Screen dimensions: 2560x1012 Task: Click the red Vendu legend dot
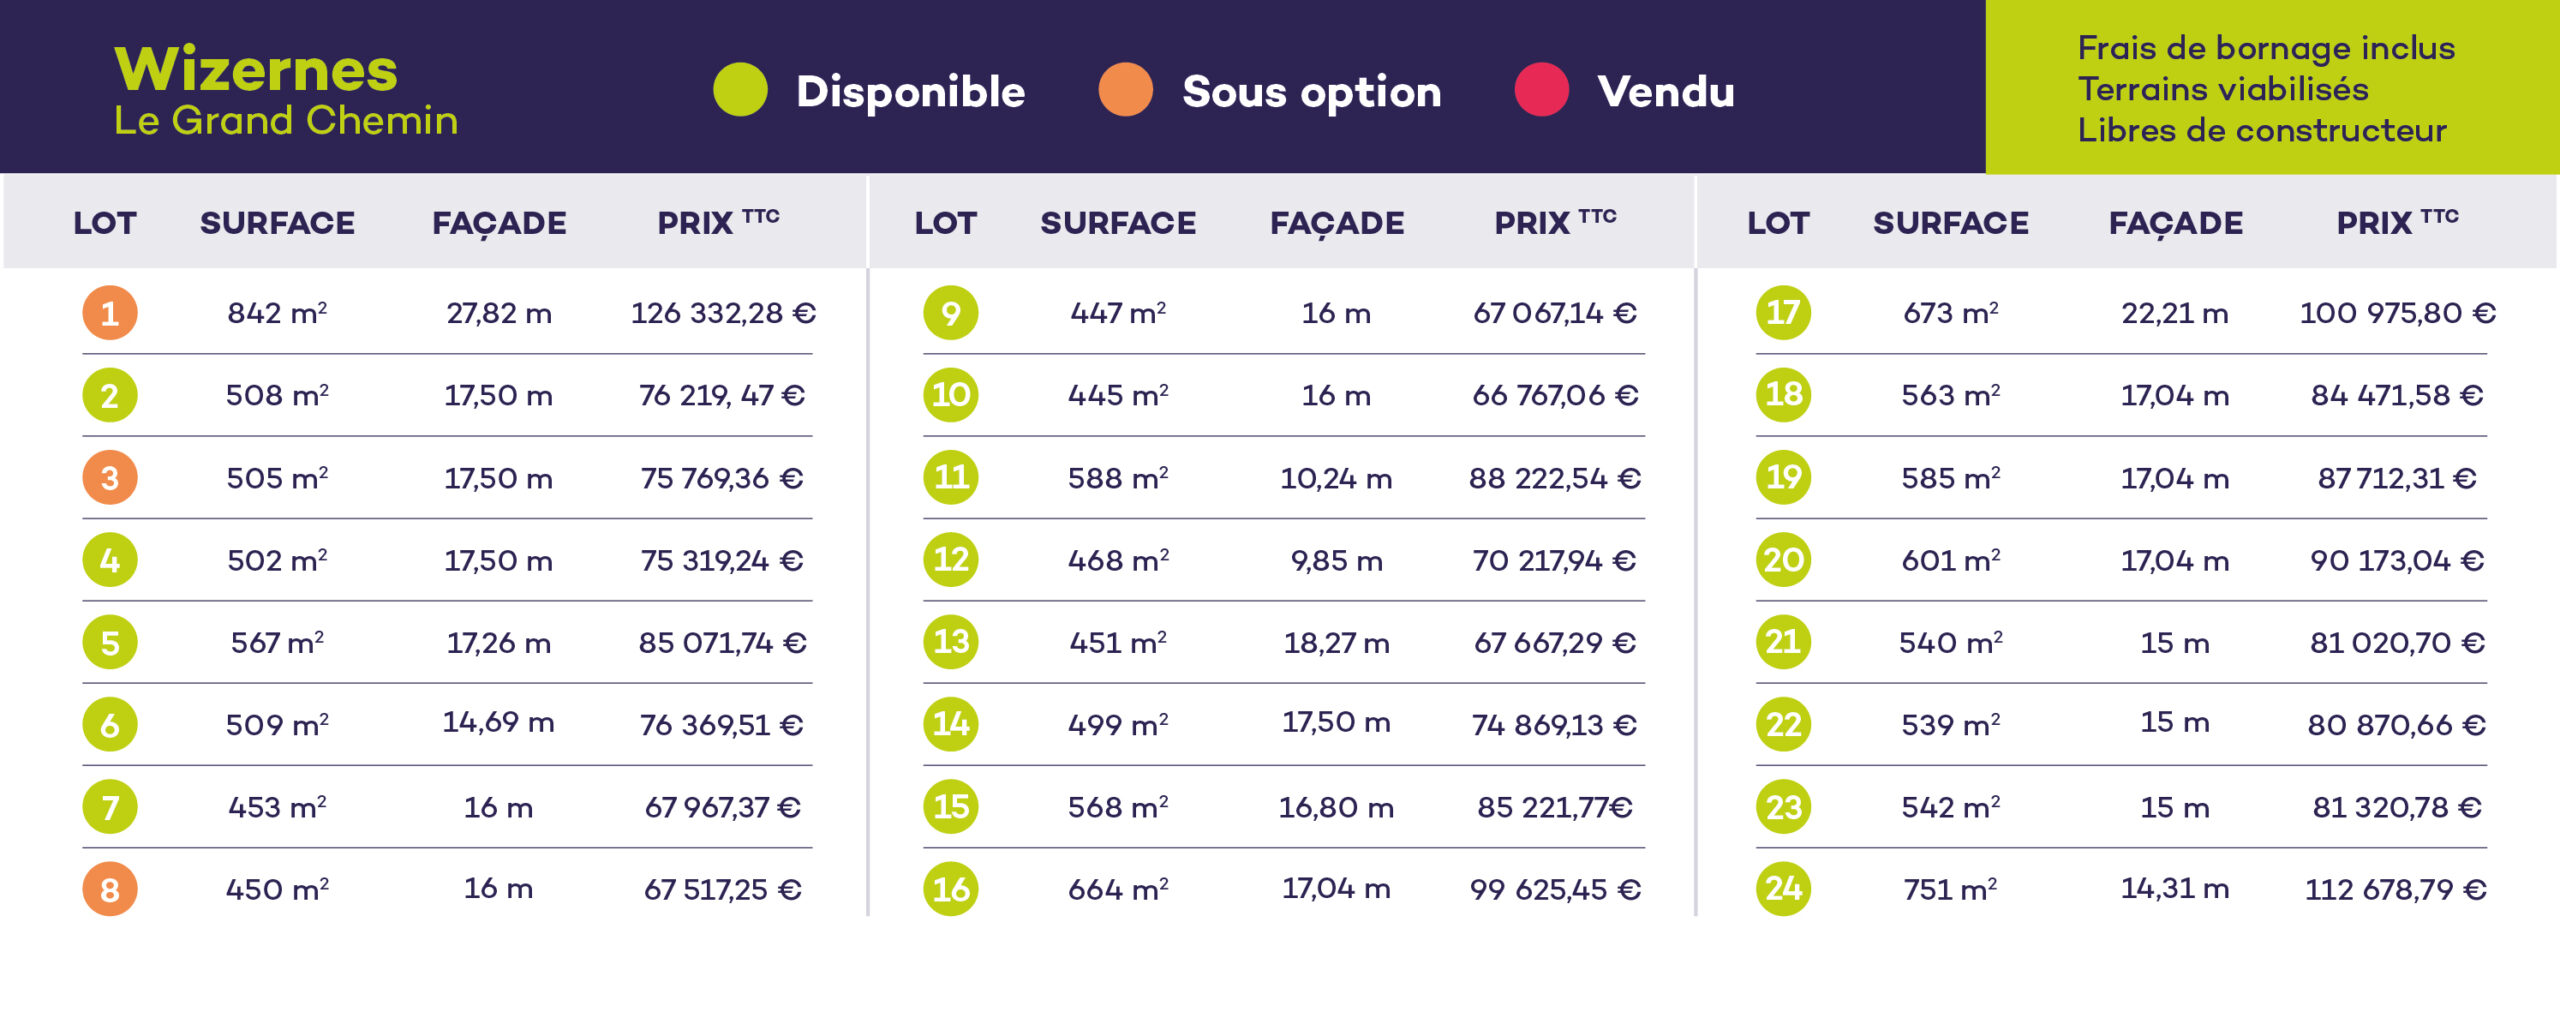click(x=1542, y=90)
